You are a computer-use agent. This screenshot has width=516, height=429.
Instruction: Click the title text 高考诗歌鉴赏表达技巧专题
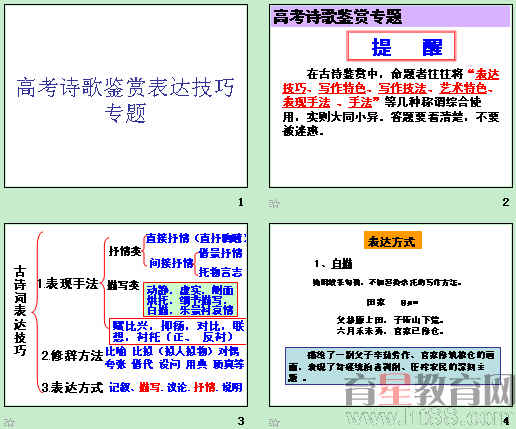[x=126, y=100]
